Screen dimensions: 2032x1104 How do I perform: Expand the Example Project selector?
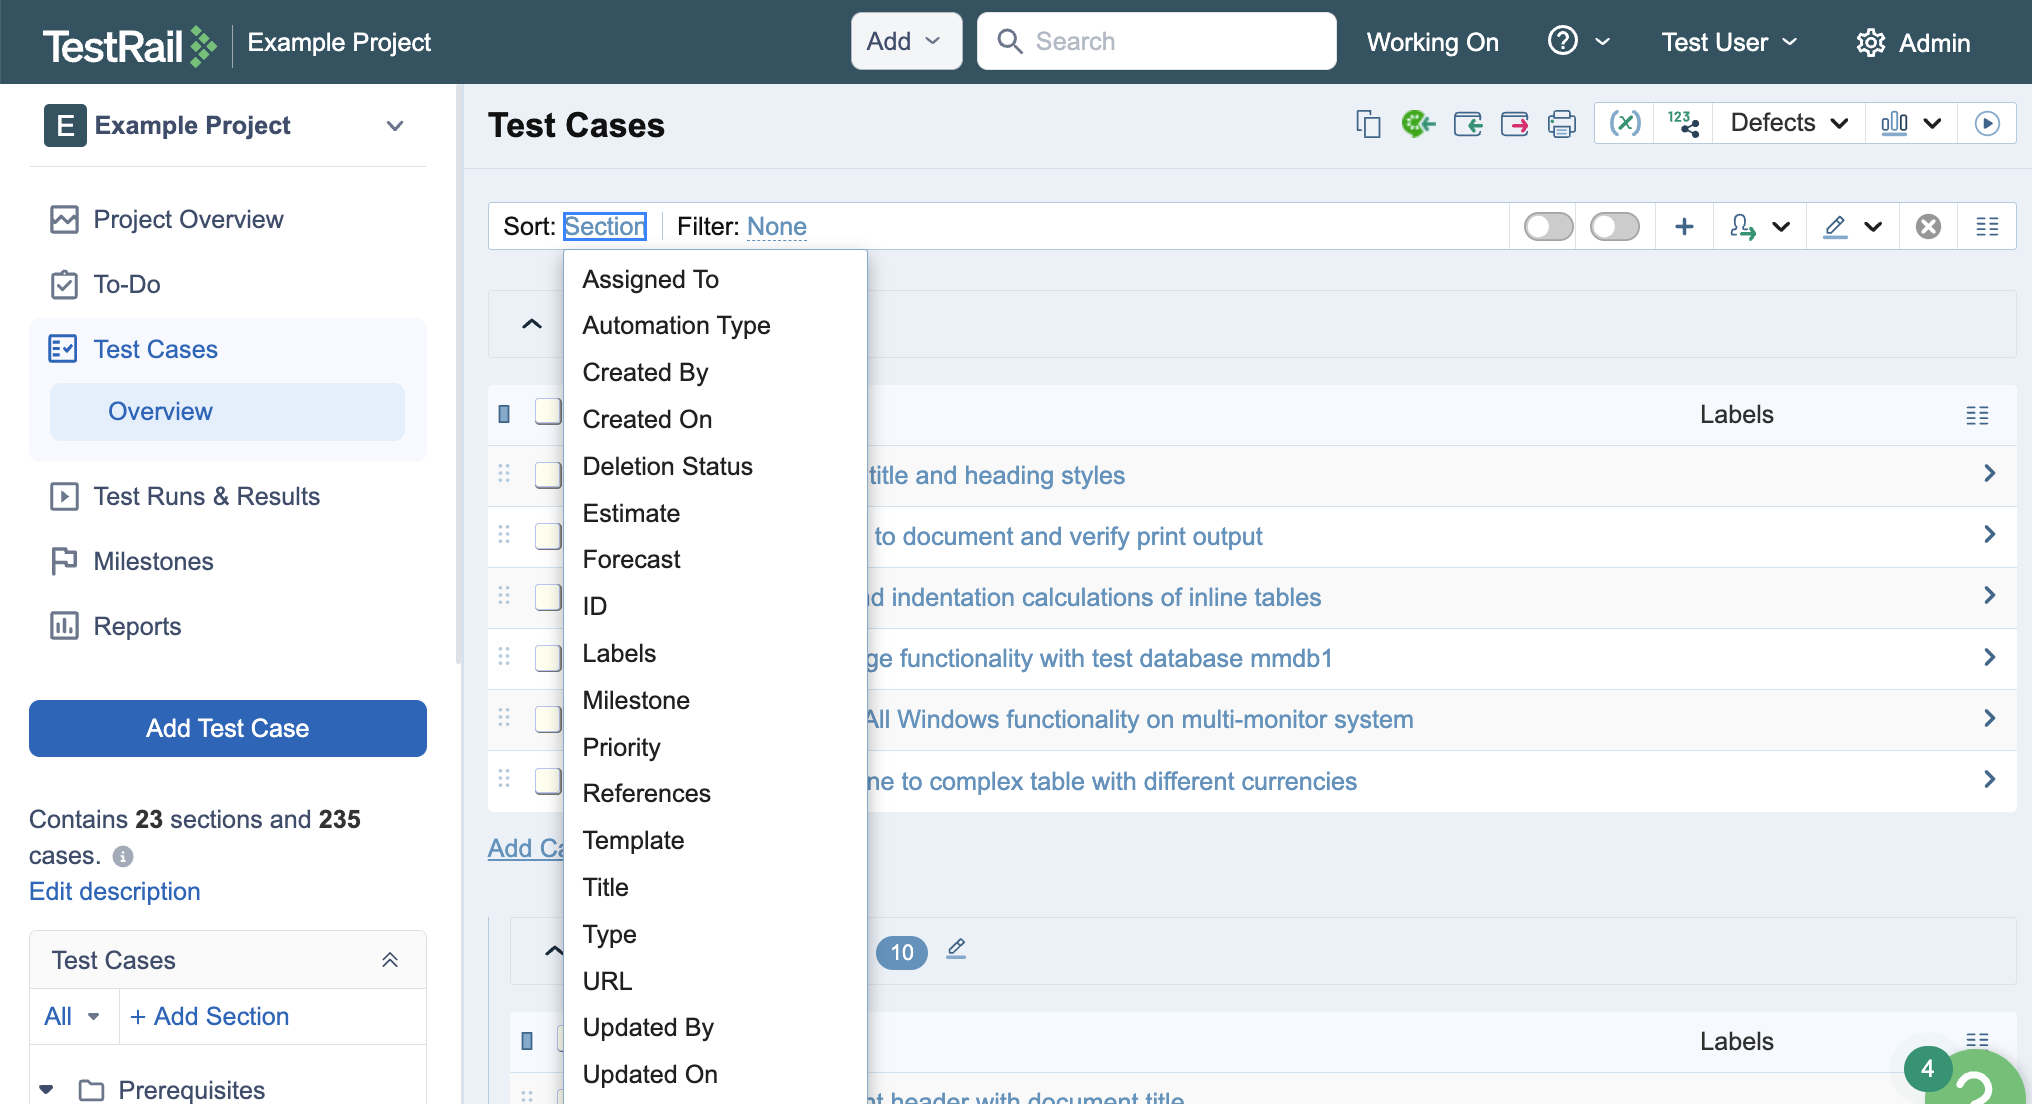(395, 126)
